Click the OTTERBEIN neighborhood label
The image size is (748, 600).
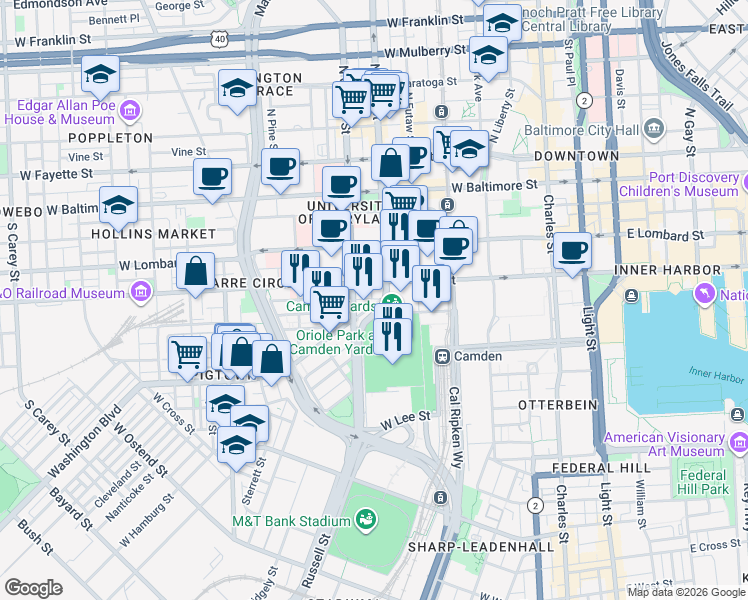coord(558,405)
